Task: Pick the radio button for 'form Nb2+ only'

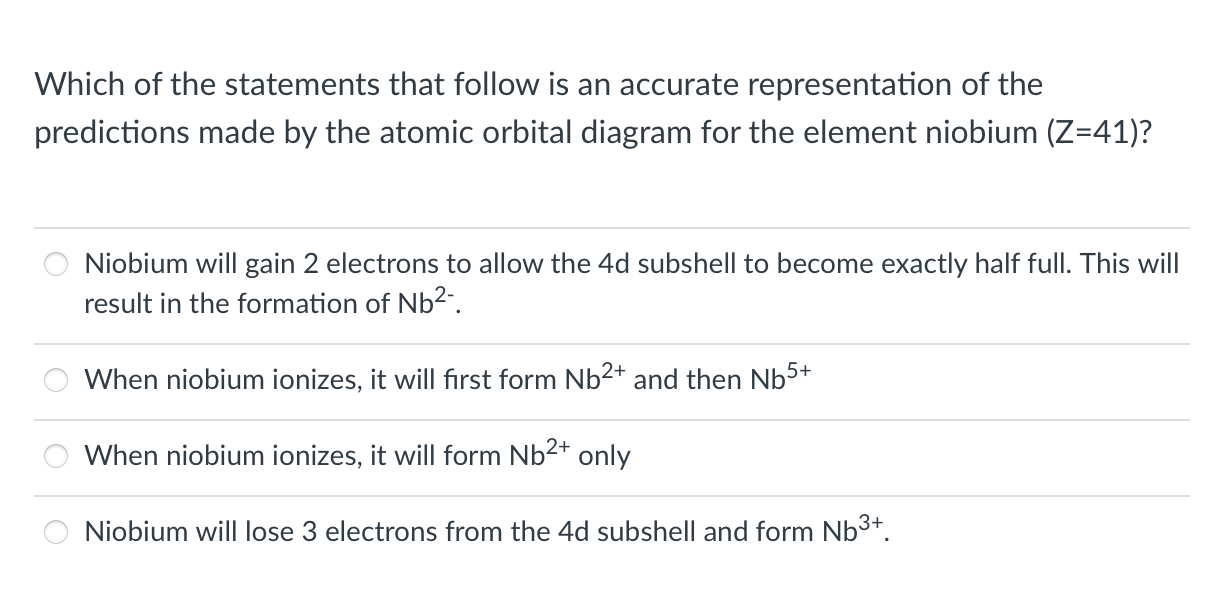Action: [x=54, y=456]
